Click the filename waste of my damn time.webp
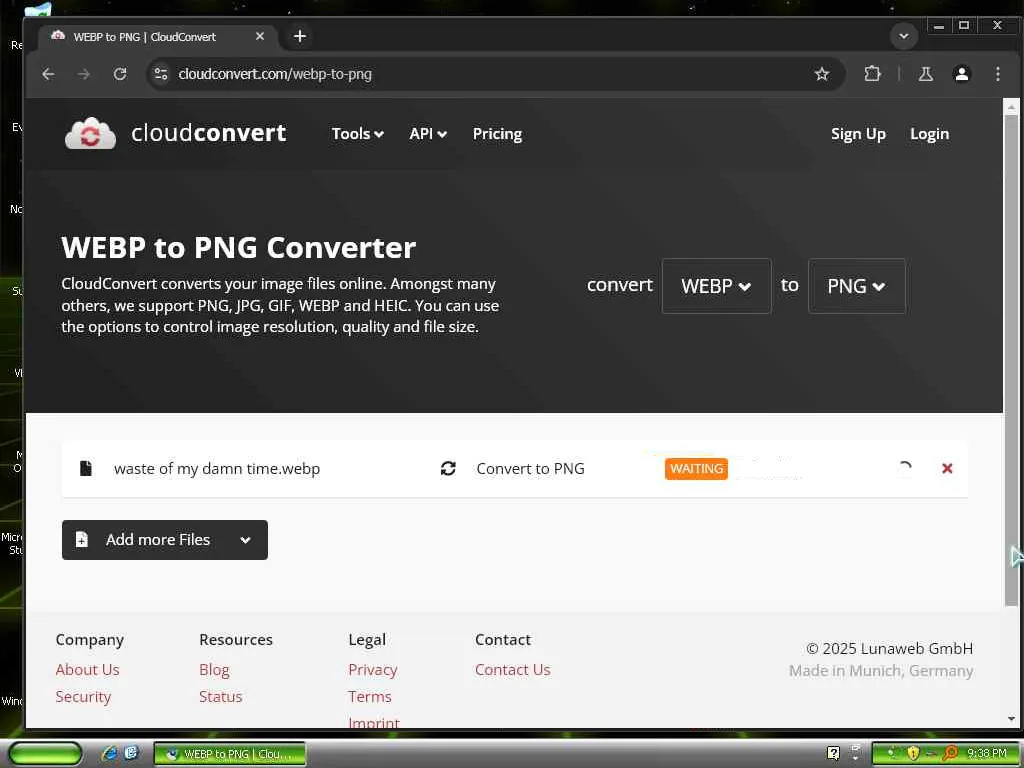The width and height of the screenshot is (1024, 768). 217,469
